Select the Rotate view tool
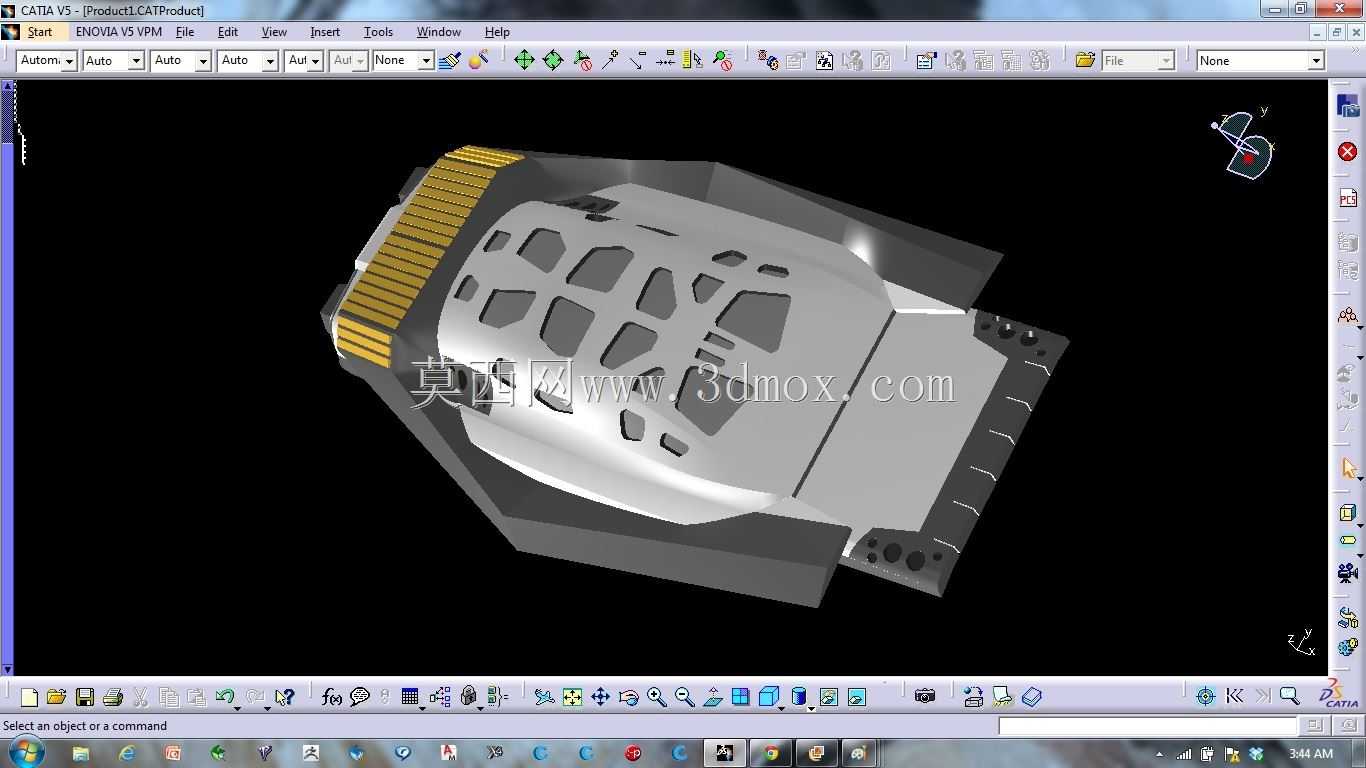The image size is (1366, 768). pyautogui.click(x=628, y=697)
